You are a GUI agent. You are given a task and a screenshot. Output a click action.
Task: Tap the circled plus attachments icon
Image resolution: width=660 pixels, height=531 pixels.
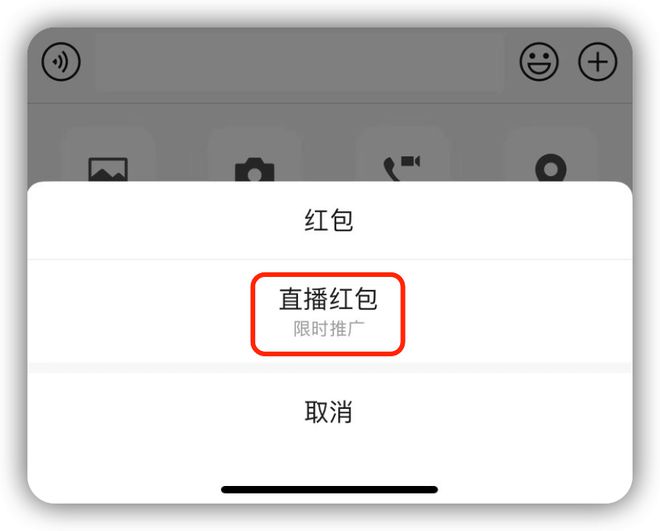coord(597,62)
